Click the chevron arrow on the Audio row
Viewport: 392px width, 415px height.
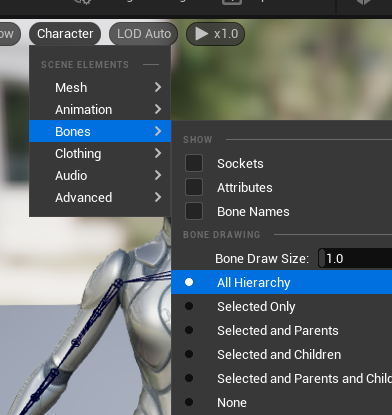[x=158, y=175]
